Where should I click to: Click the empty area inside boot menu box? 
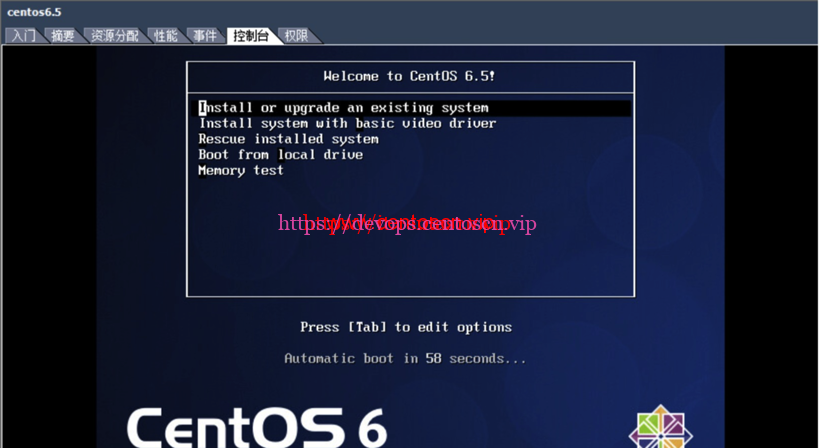(x=410, y=265)
